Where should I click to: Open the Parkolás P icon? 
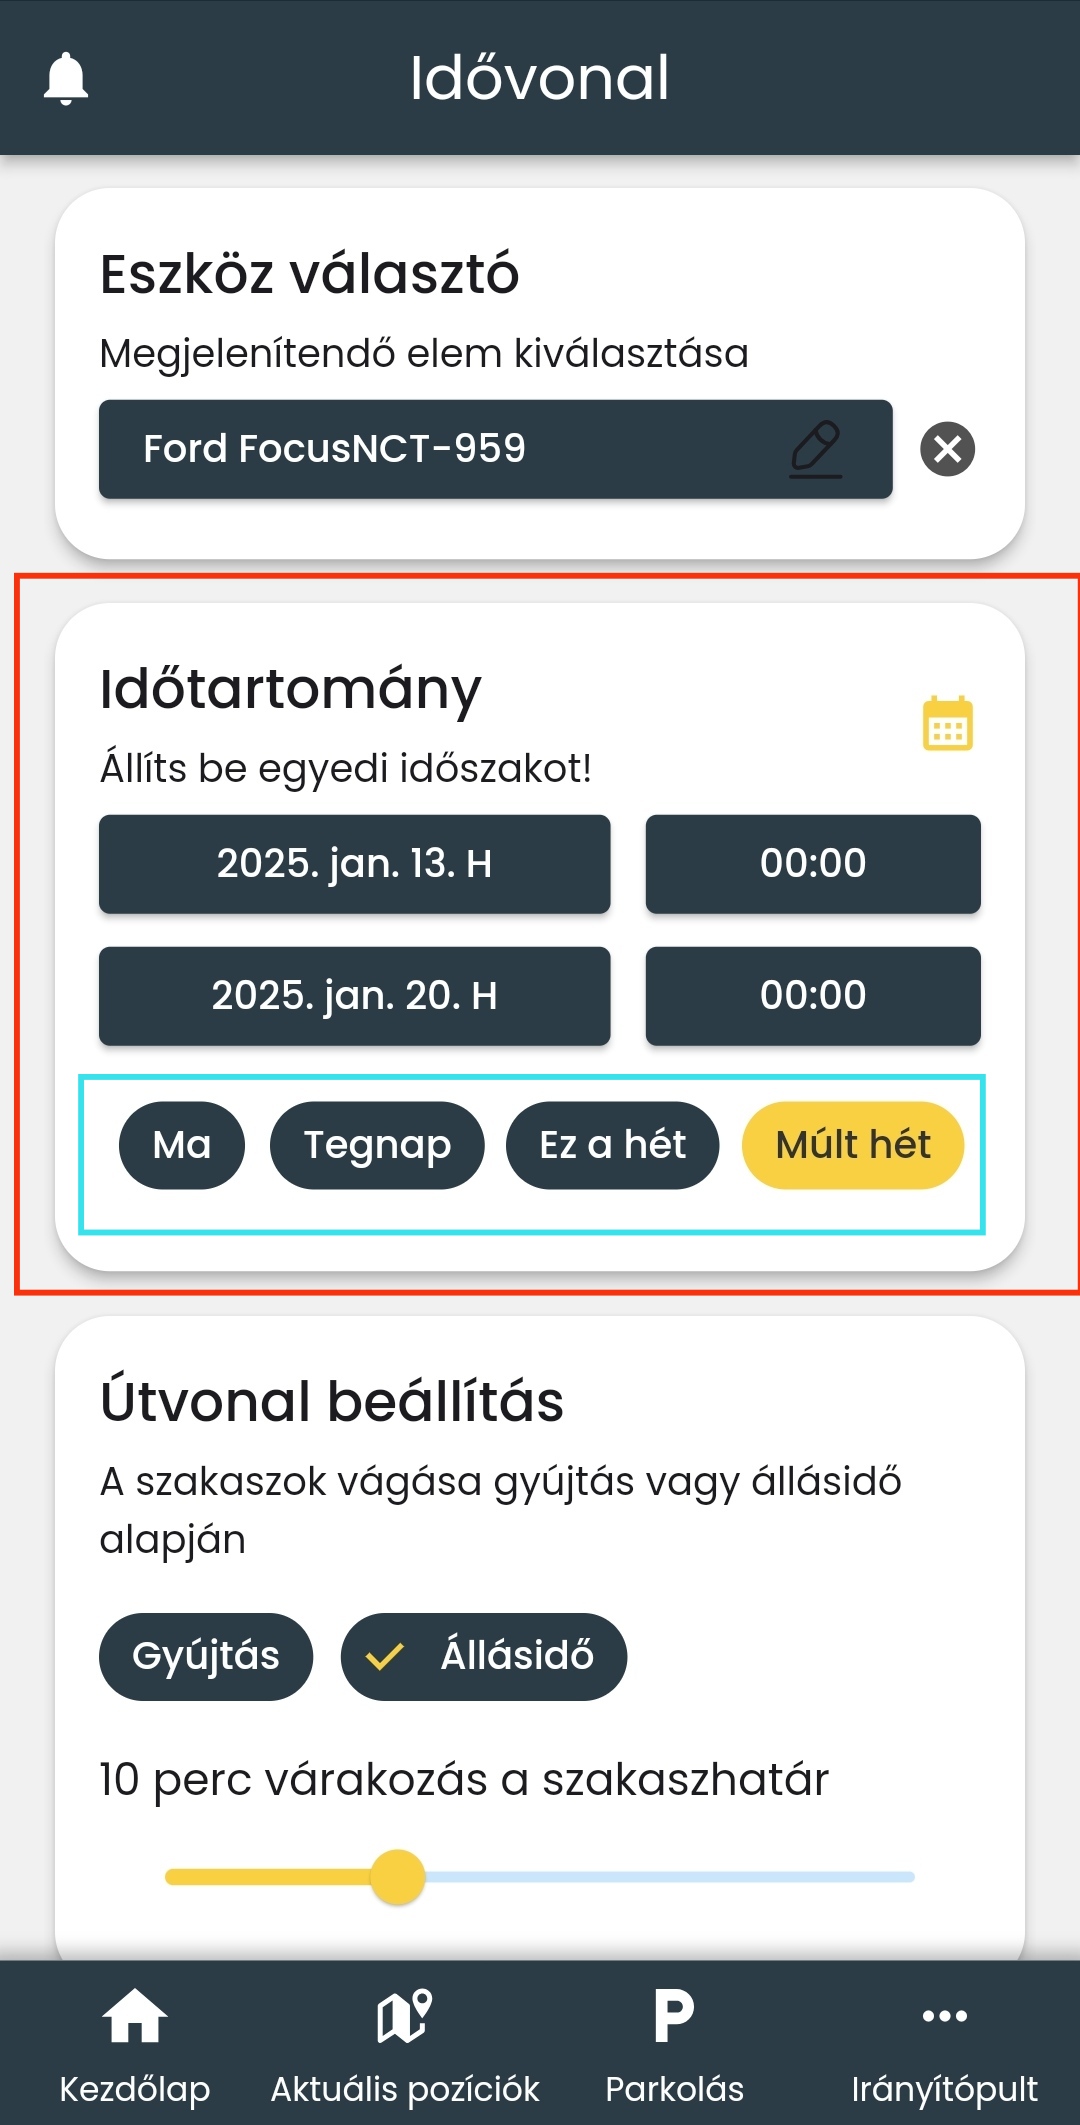pyautogui.click(x=674, y=2016)
